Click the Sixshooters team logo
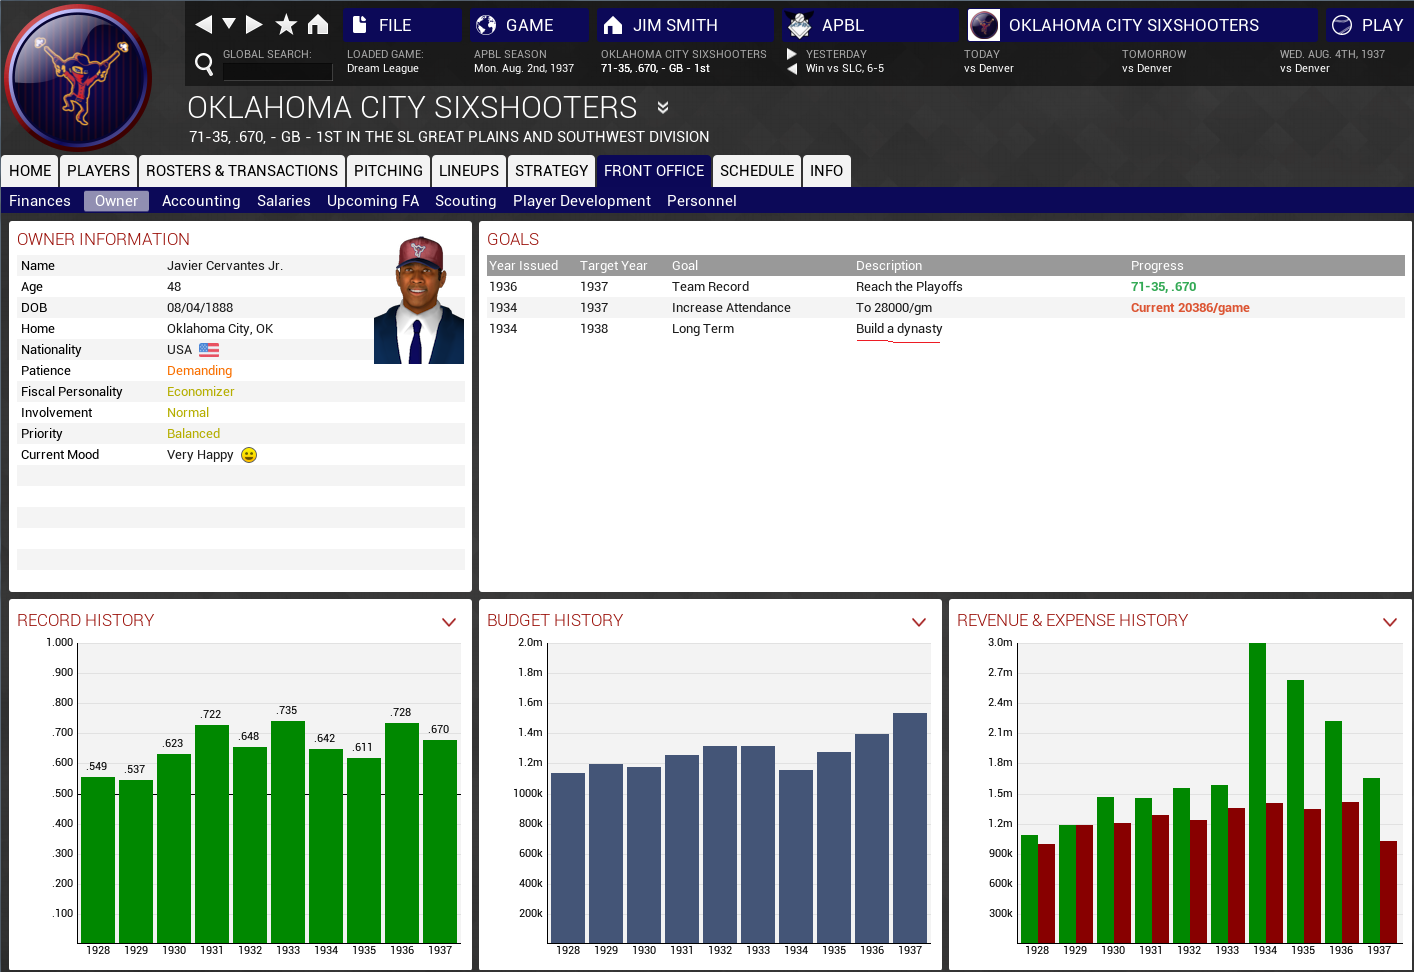The image size is (1414, 972). point(79,78)
